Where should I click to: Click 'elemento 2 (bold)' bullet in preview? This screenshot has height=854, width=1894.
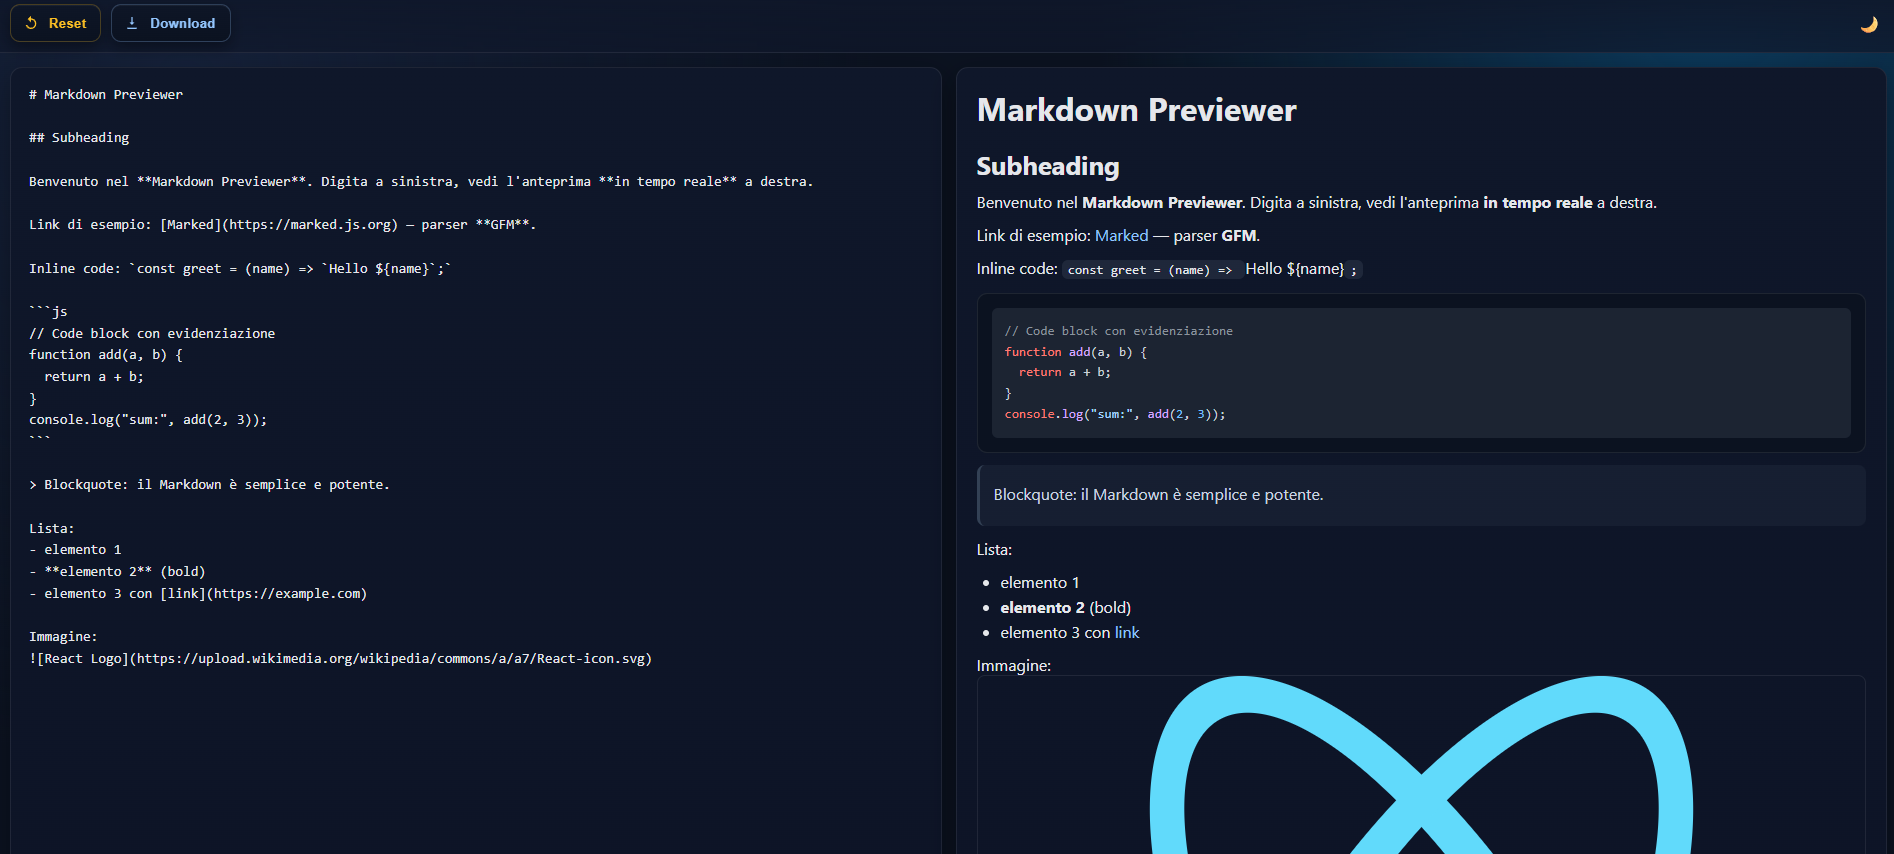click(x=1066, y=608)
